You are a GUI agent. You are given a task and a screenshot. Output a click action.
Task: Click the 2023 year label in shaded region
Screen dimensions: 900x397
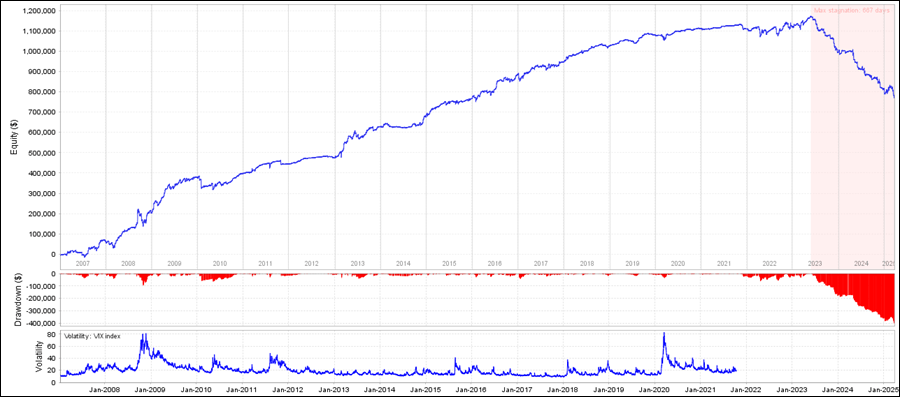tap(815, 263)
